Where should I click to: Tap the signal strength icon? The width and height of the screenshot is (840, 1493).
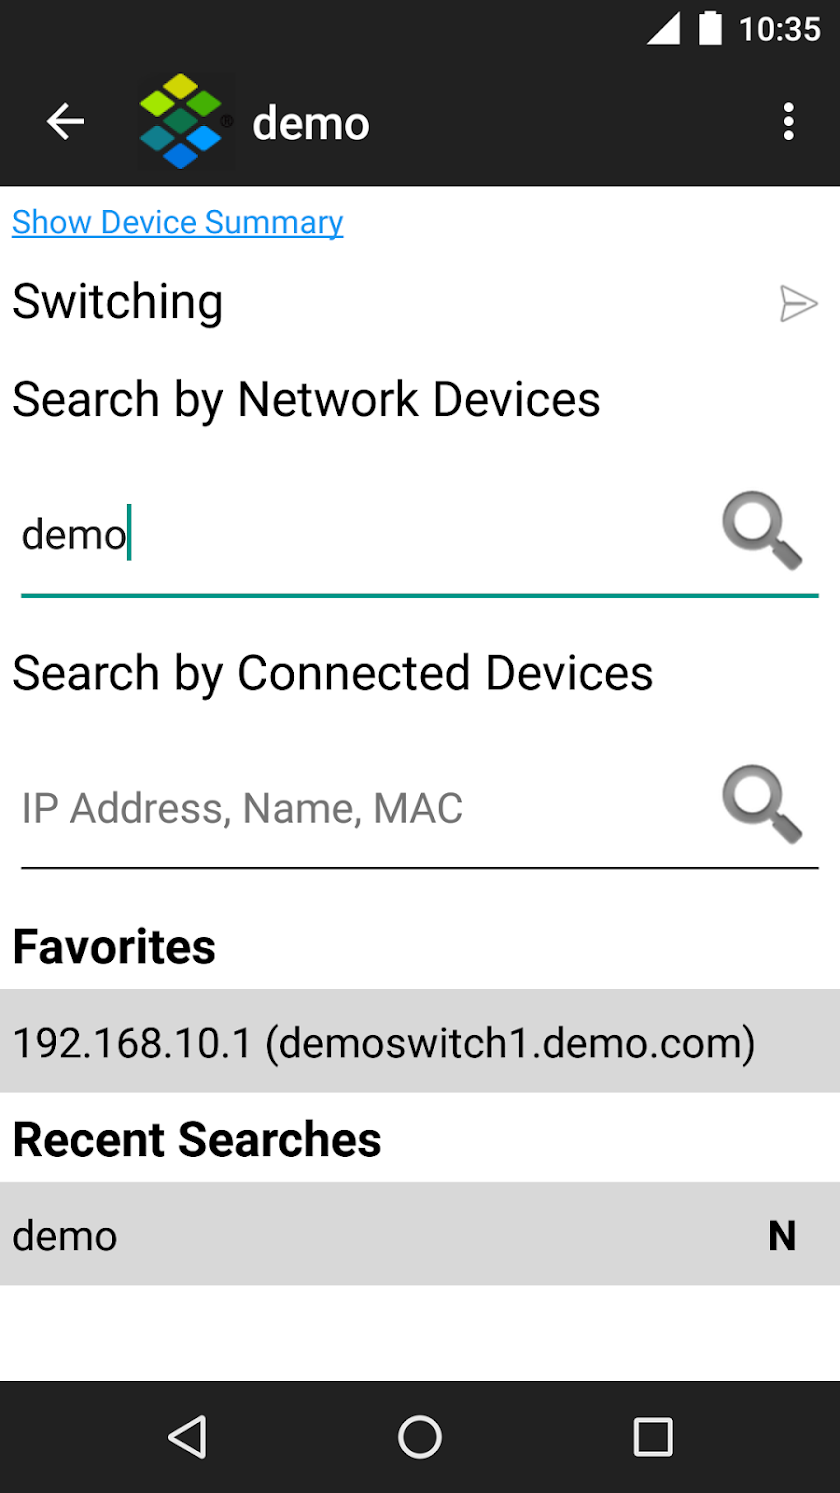(x=663, y=29)
